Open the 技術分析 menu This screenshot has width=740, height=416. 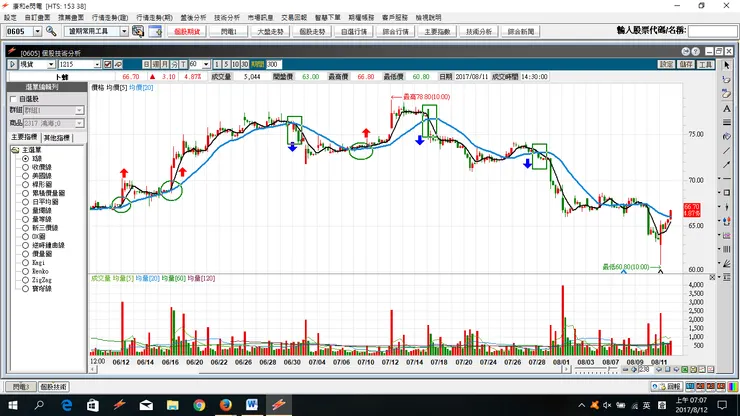point(227,17)
